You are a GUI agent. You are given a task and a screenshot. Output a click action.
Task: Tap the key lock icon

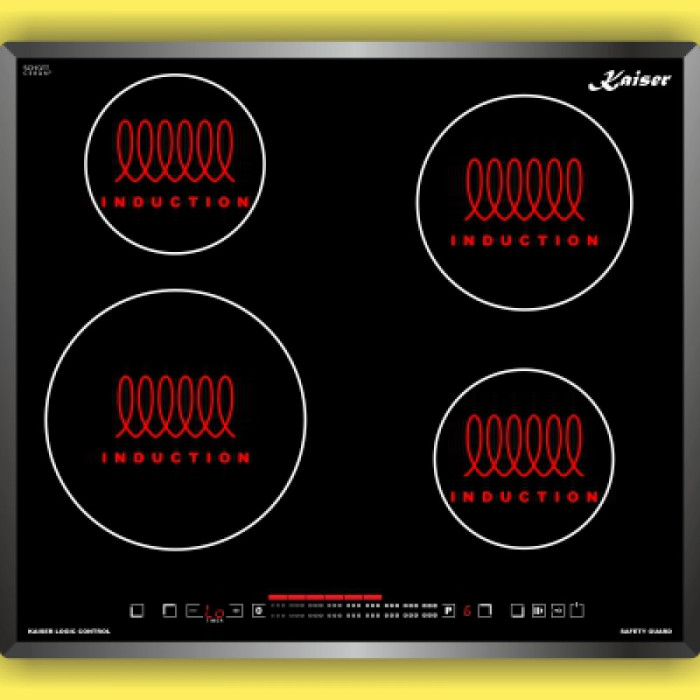558,611
